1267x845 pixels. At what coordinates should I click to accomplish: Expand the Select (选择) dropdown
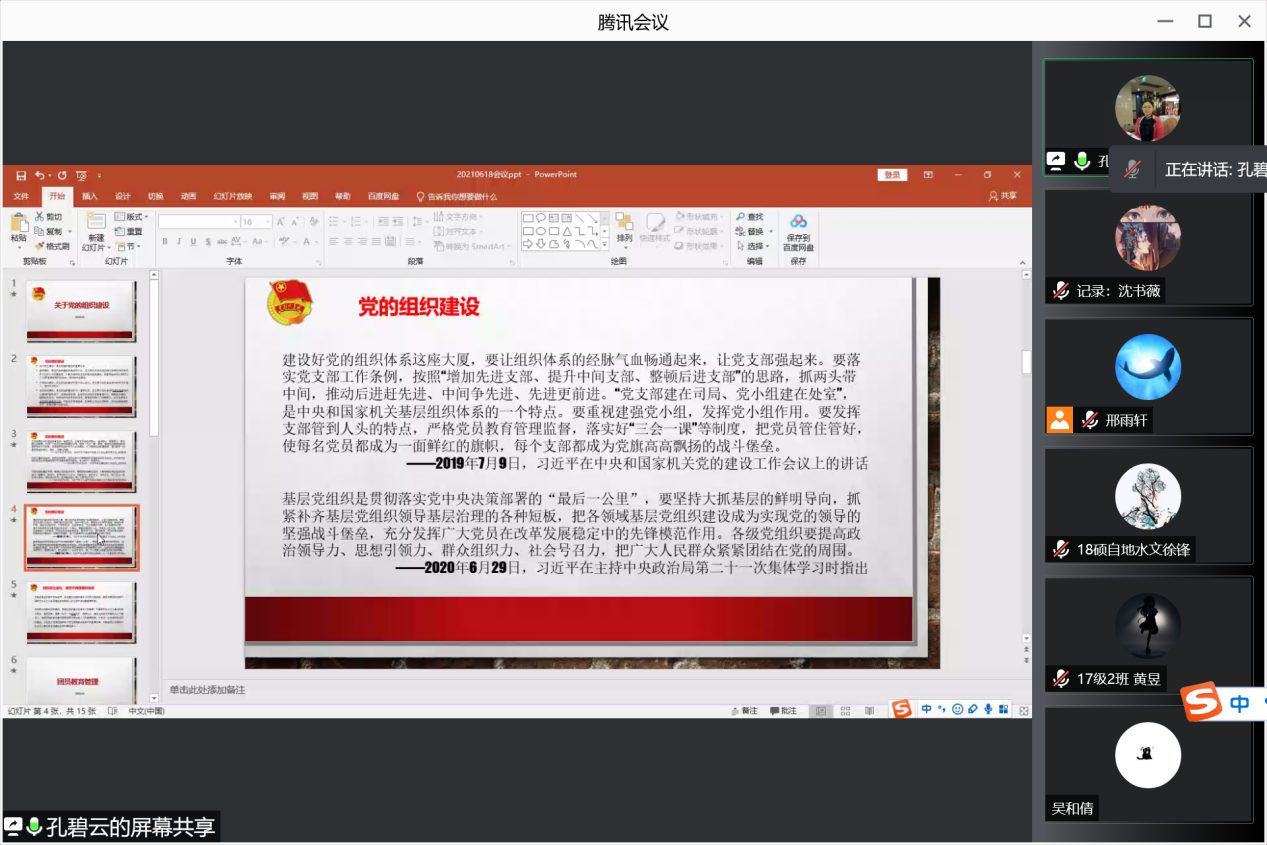(755, 246)
